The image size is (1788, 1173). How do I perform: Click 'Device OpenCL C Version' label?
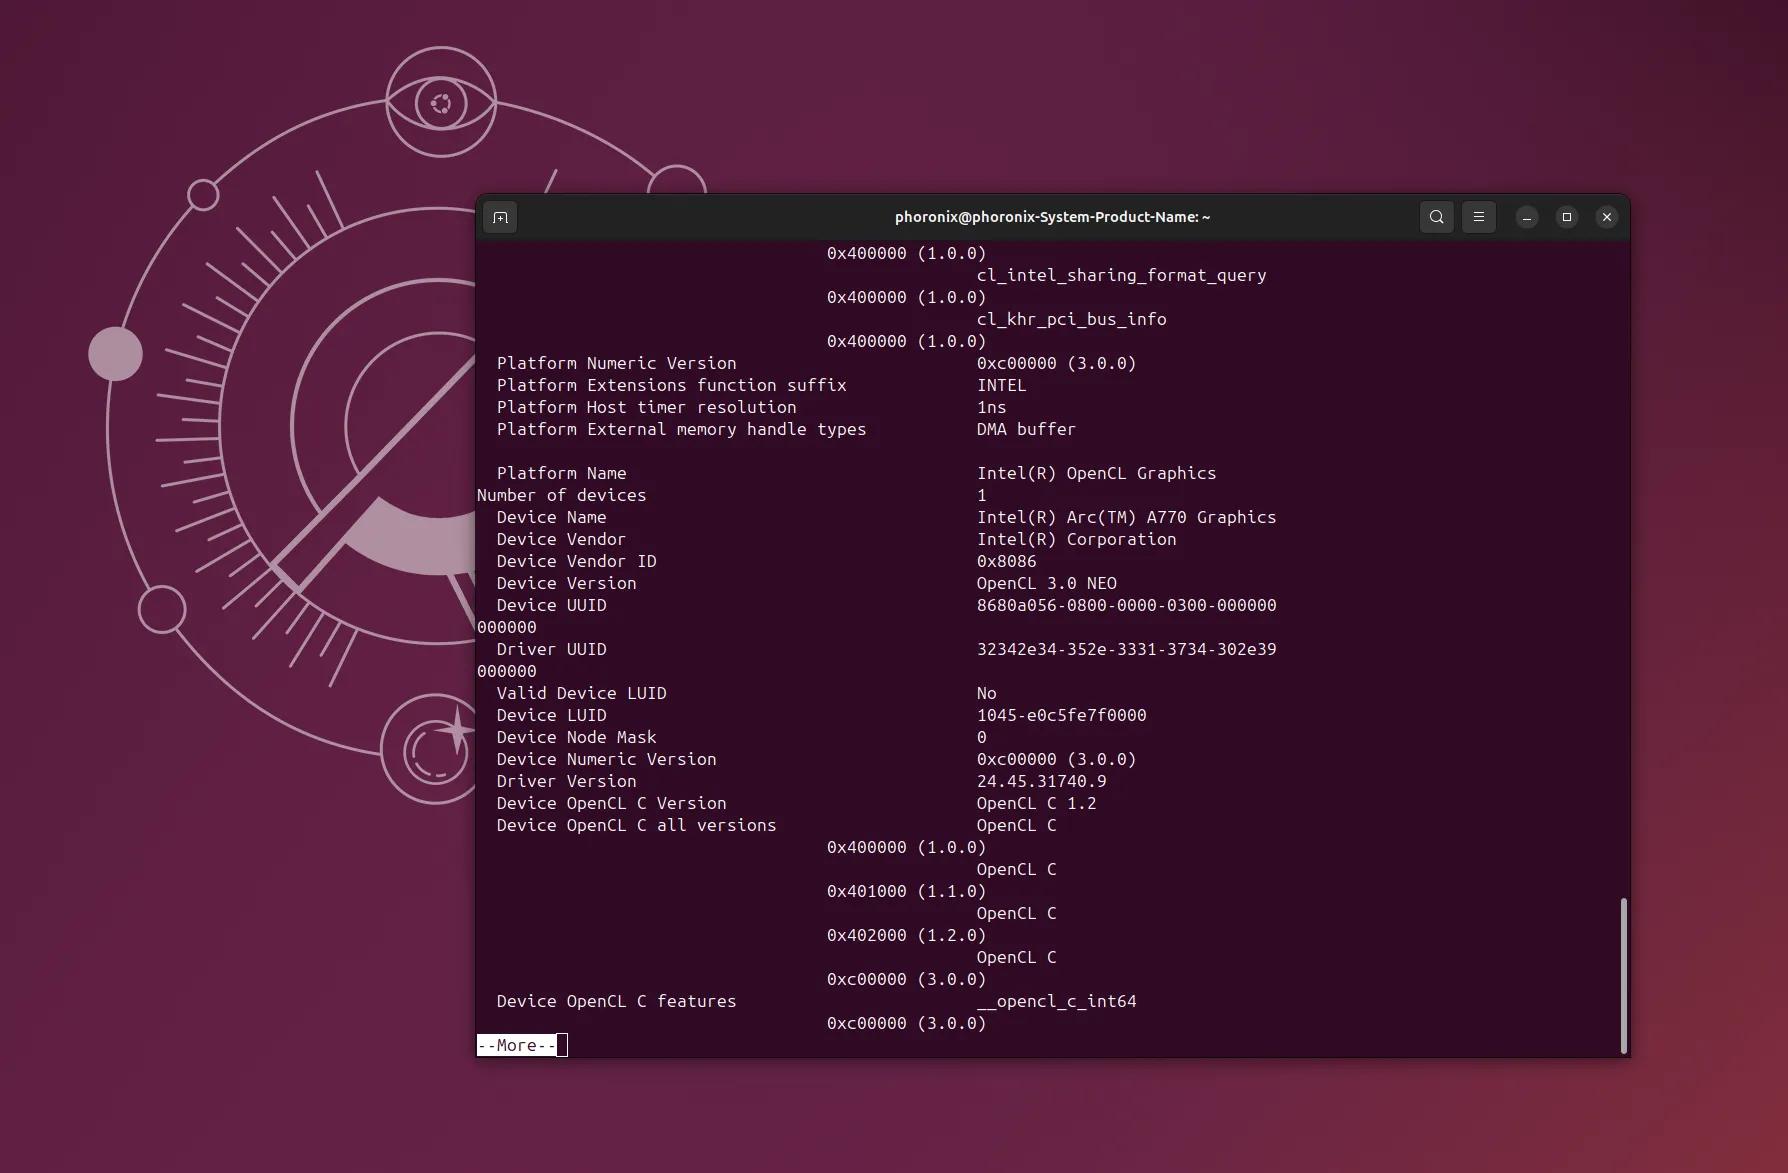tap(611, 803)
